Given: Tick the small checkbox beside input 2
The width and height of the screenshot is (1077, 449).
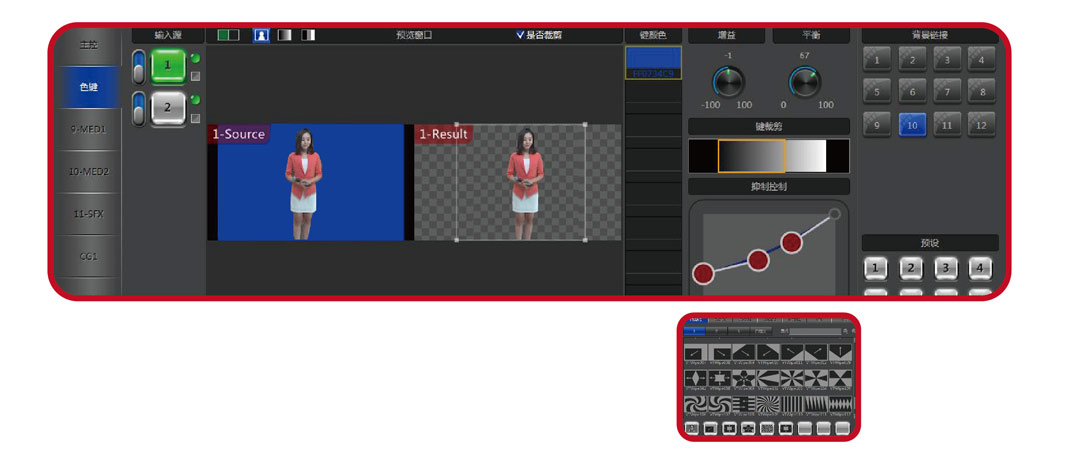Looking at the screenshot, I should (x=195, y=119).
